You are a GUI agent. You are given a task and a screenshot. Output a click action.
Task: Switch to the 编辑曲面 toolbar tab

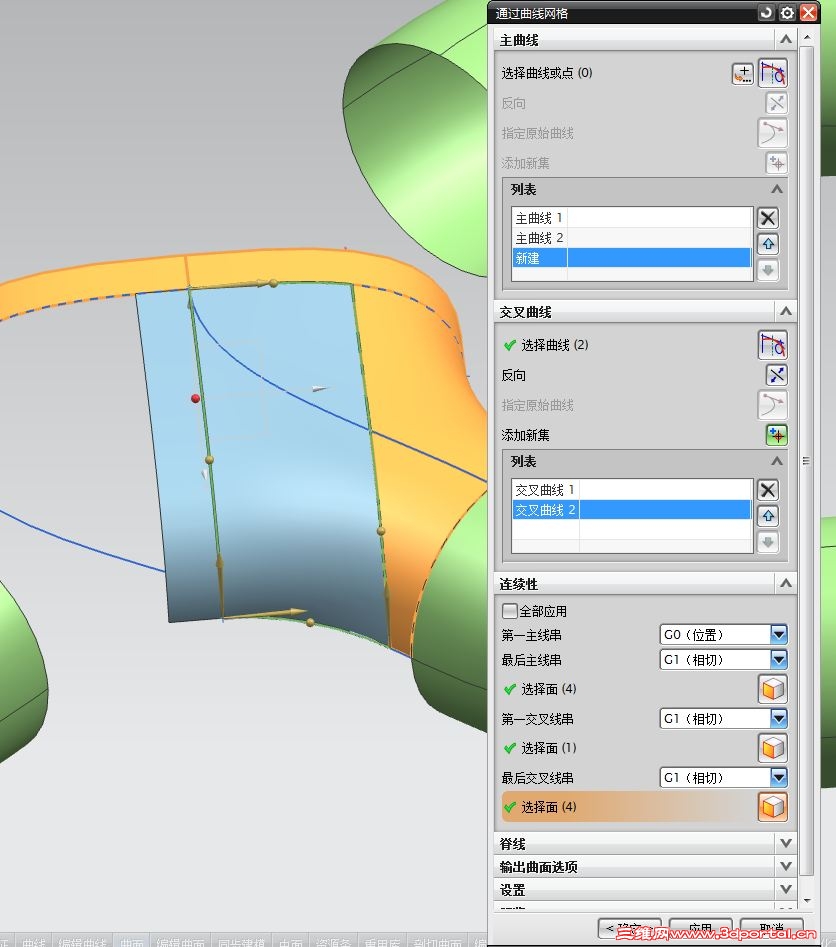pyautogui.click(x=181, y=942)
